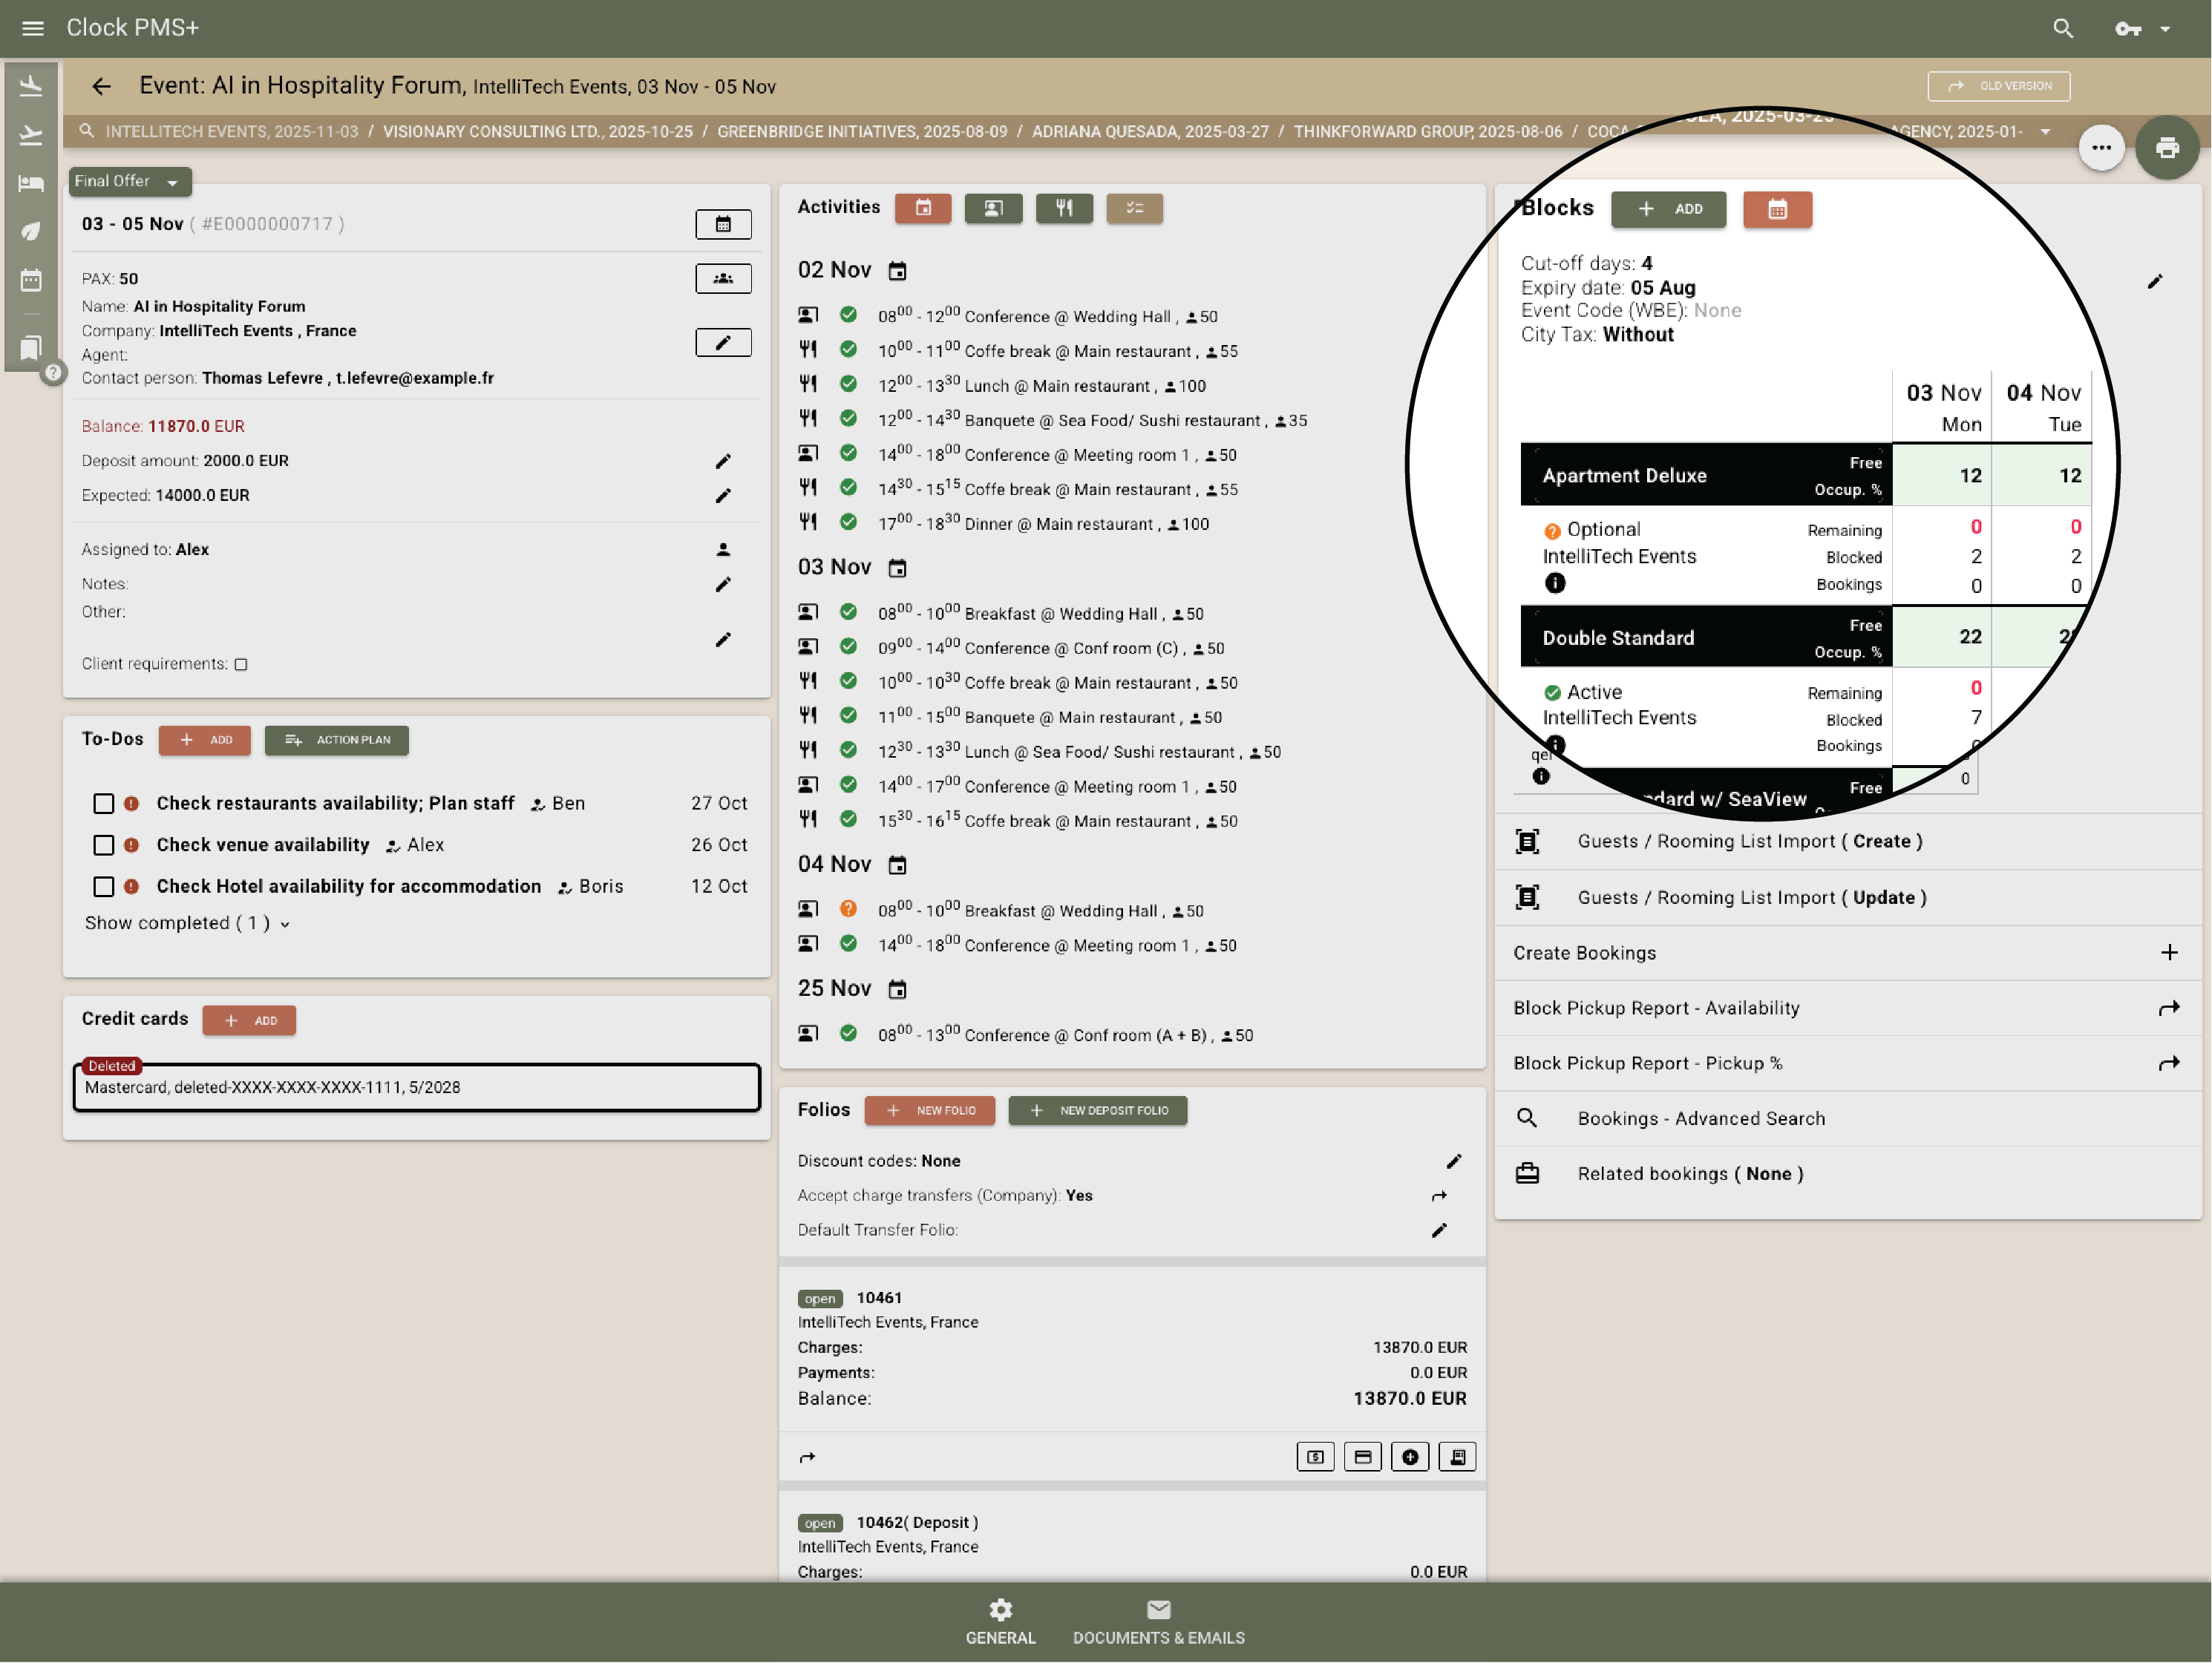
Task: Click the credit card payment icon on folio 10461
Action: 1362,1457
